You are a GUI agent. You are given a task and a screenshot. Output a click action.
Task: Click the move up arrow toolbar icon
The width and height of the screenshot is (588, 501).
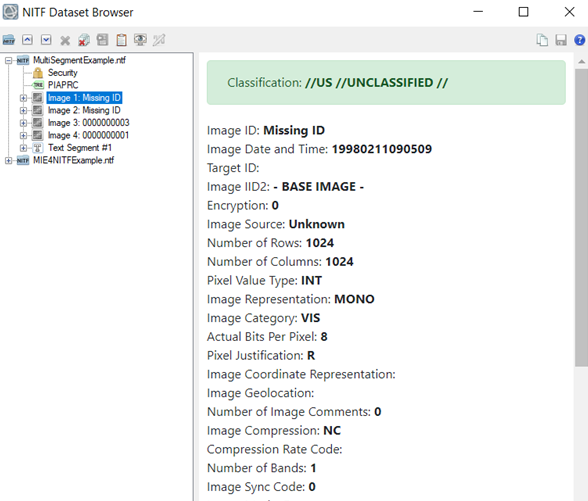pos(27,40)
